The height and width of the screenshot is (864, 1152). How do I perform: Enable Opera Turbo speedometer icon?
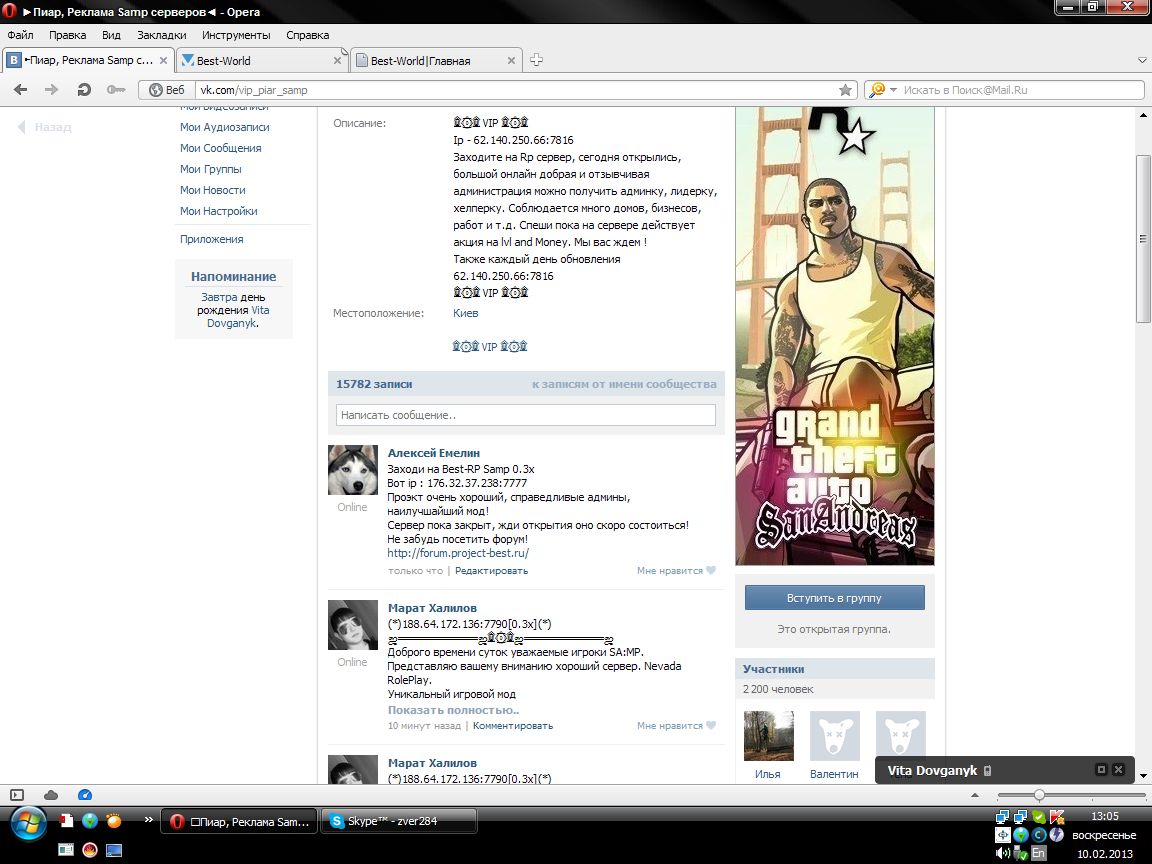84,795
